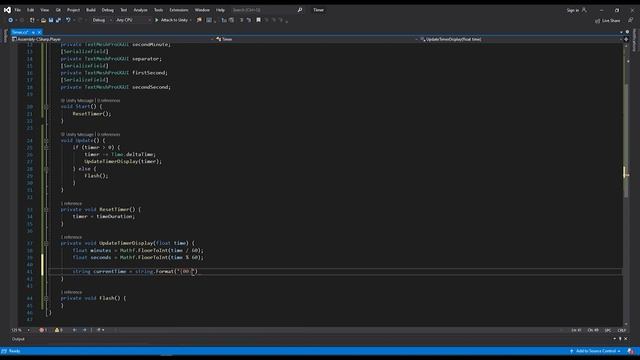Click the SPC indentation indicator
640x360 pixels.
point(608,330)
